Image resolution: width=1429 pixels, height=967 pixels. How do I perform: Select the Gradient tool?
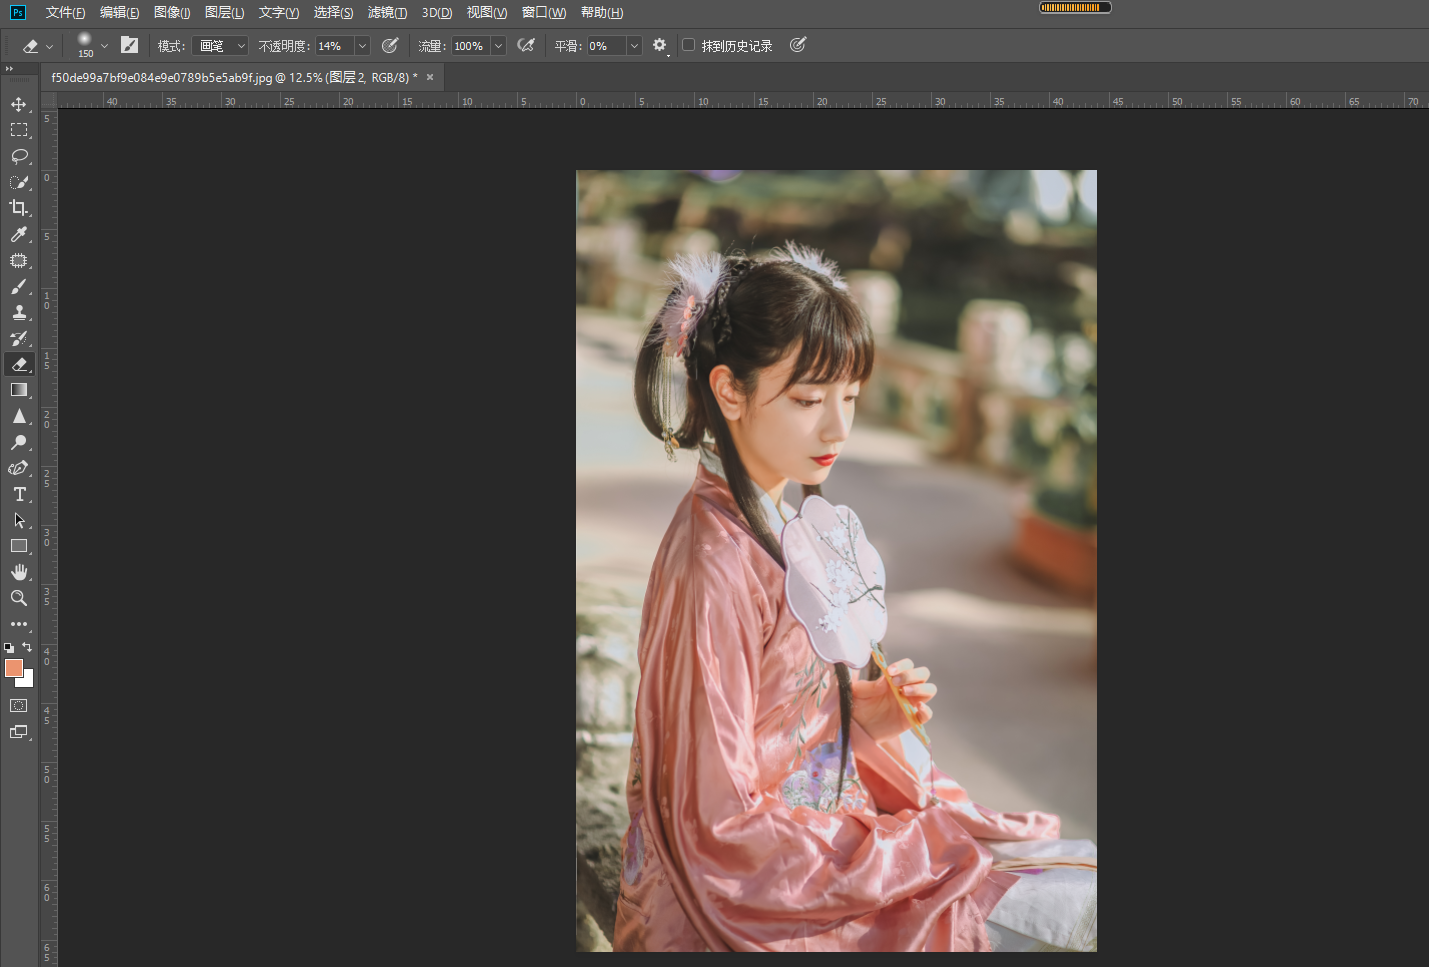[x=19, y=390]
